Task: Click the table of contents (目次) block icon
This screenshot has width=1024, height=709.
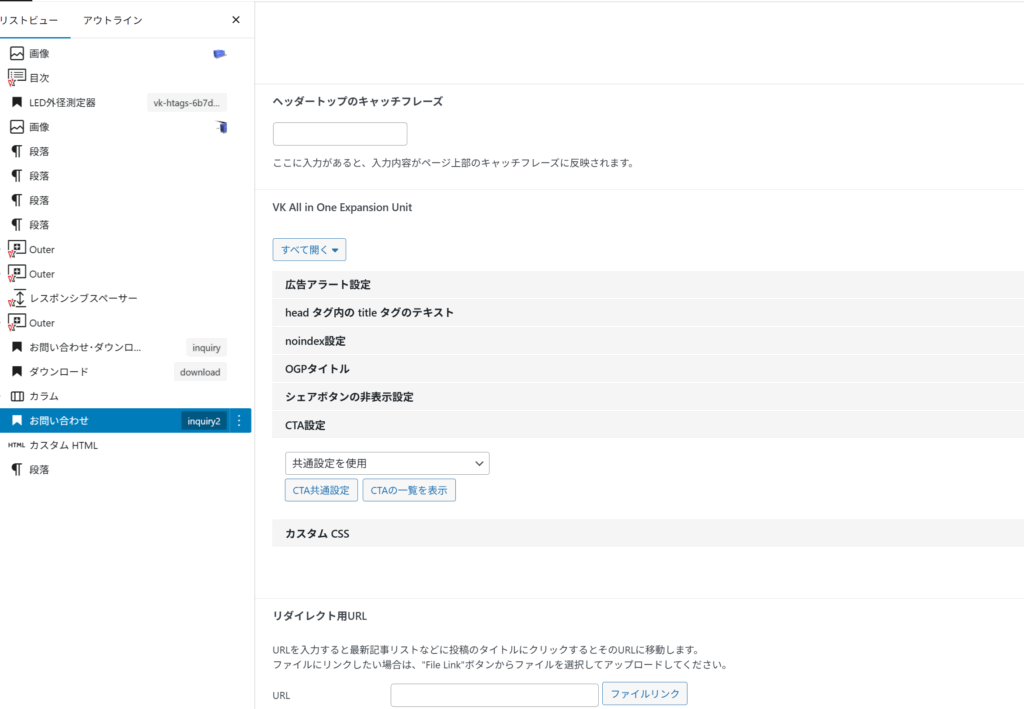Action: coord(17,77)
